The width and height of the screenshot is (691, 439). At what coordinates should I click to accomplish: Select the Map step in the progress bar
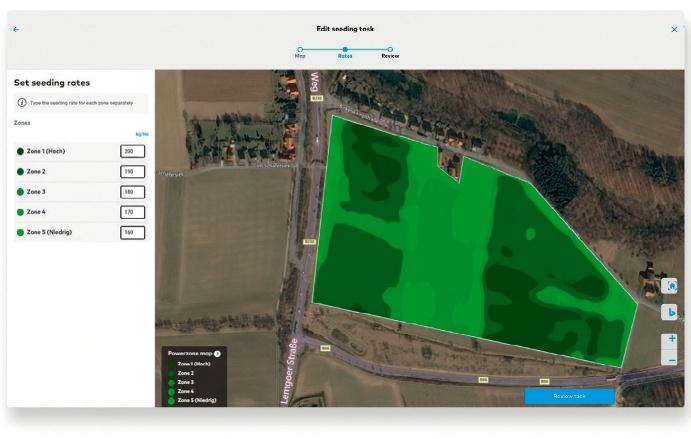[x=300, y=52]
